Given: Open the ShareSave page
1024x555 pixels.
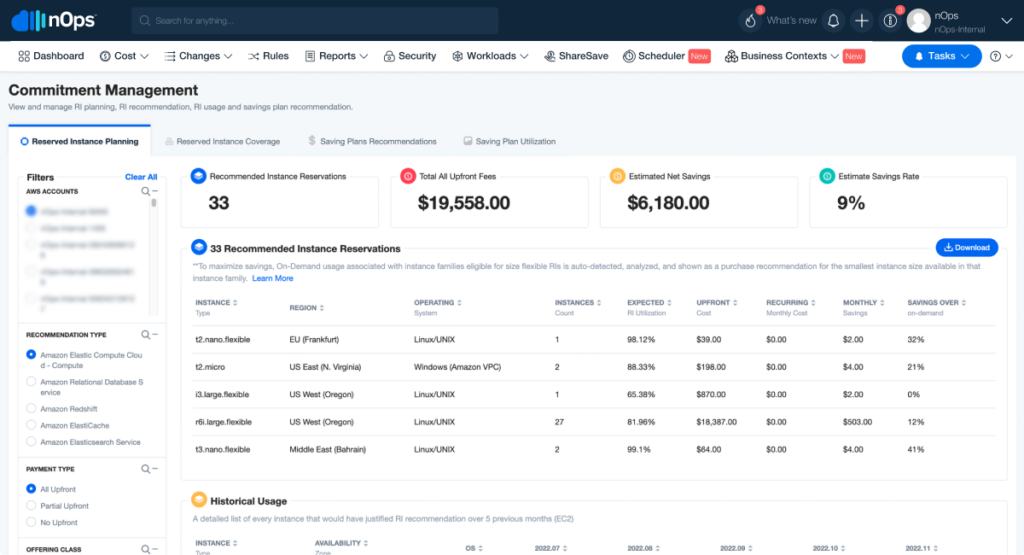Looking at the screenshot, I should click(x=576, y=56).
